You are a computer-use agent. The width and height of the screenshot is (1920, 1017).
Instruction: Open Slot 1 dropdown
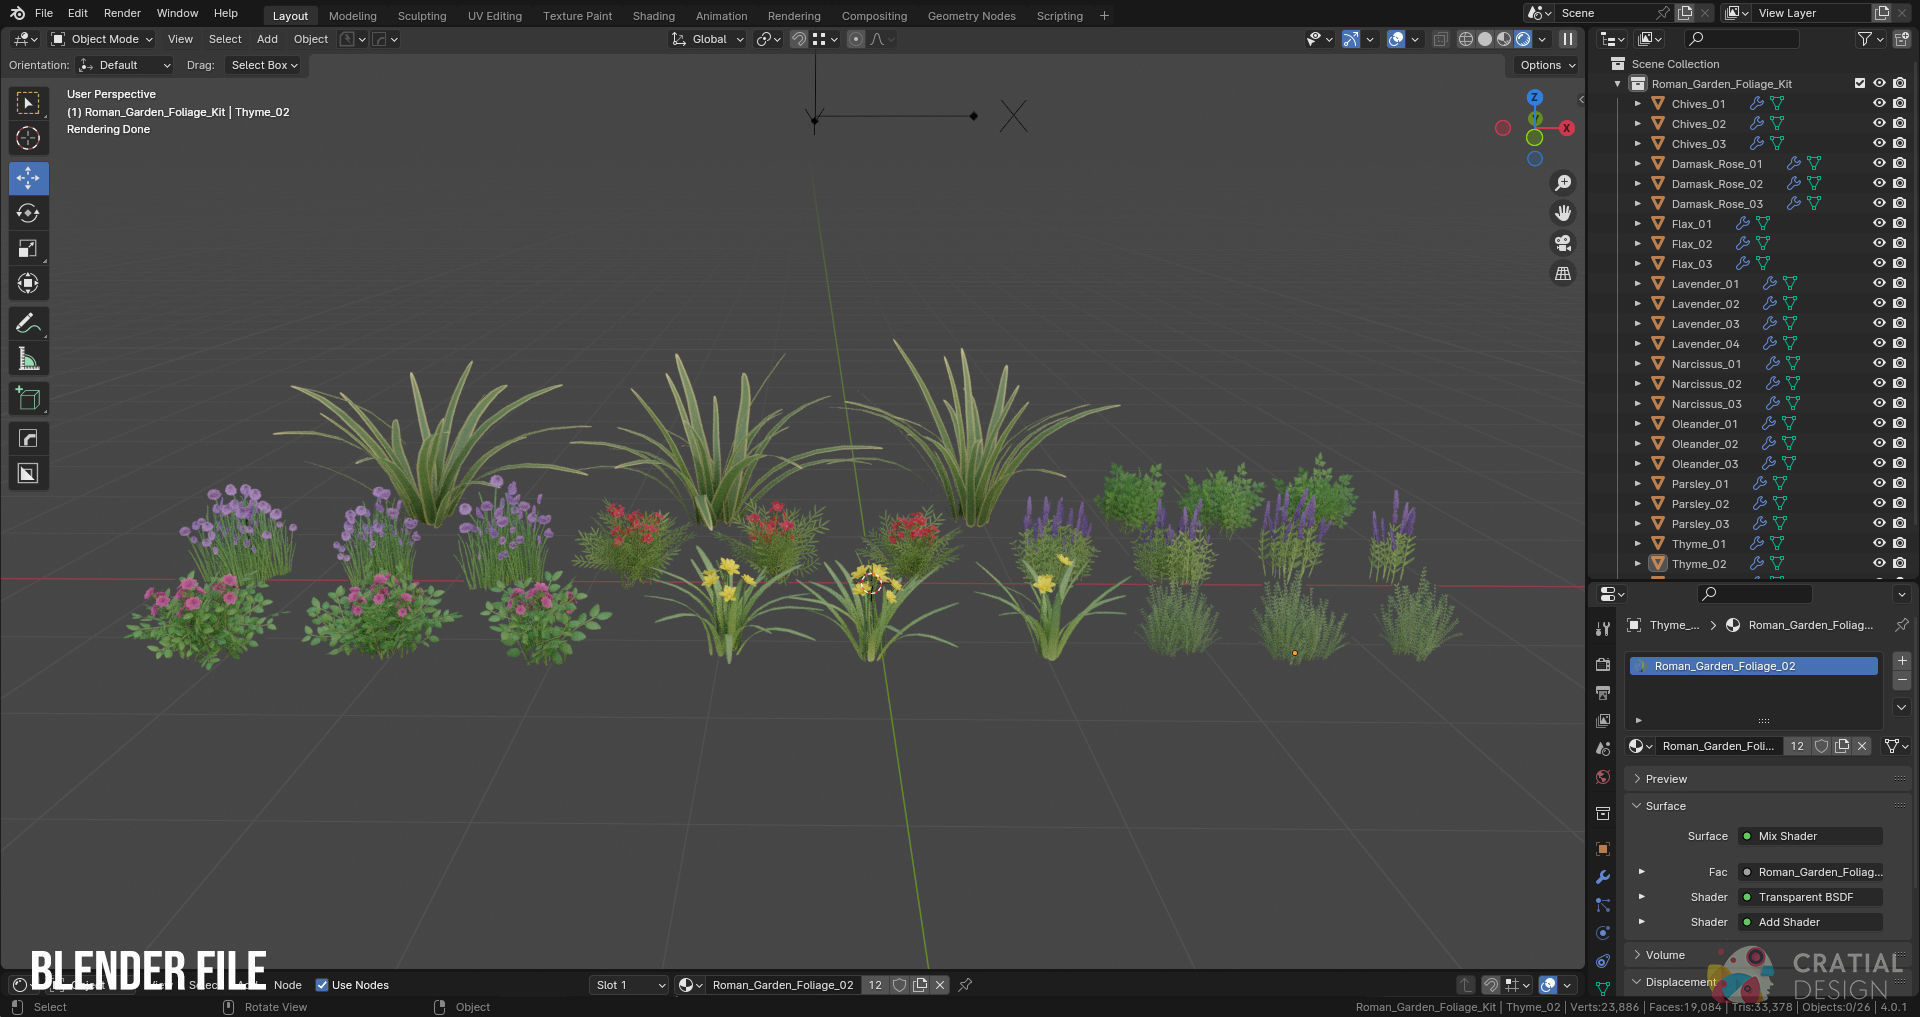pos(630,985)
